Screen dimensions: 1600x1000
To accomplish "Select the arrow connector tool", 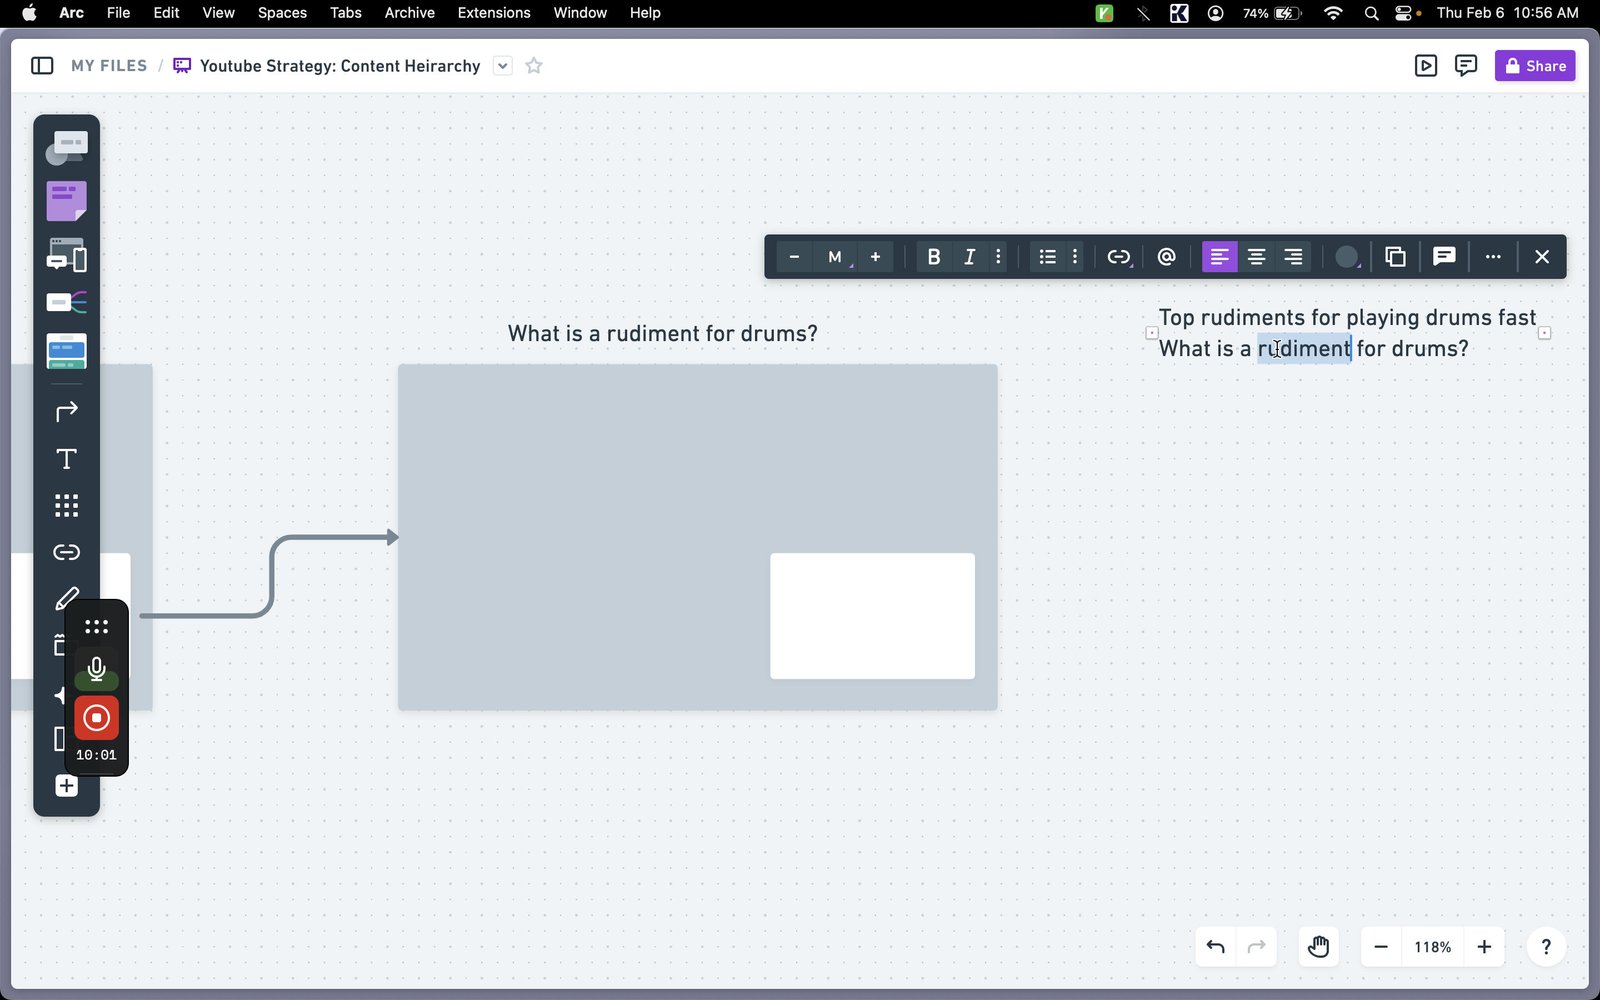I will (x=66, y=412).
